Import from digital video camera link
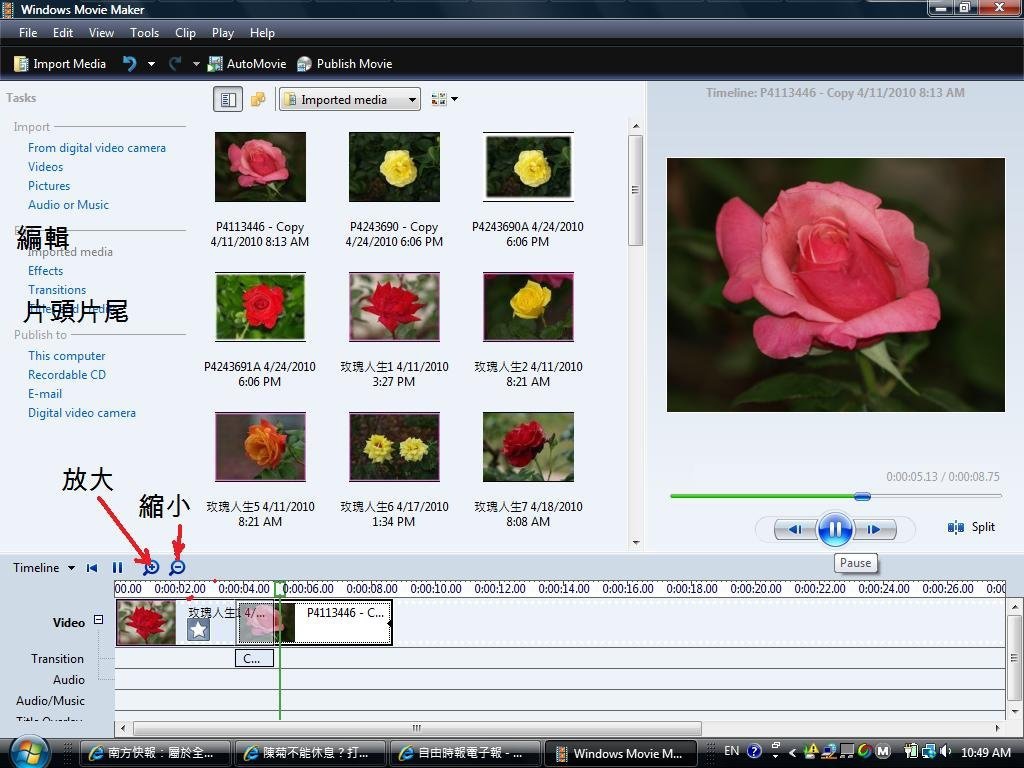The image size is (1024, 768). pos(97,148)
